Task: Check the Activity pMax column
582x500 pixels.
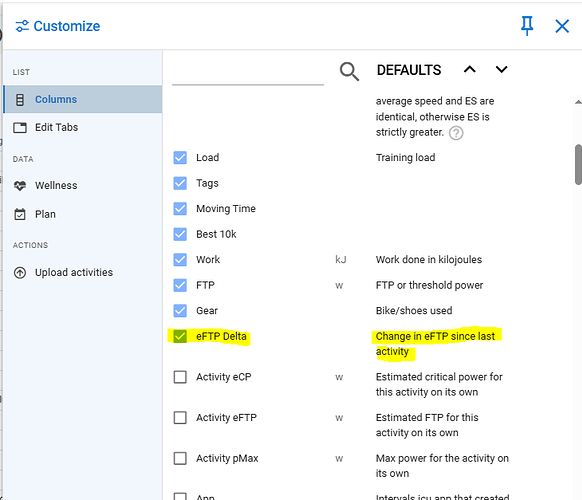Action: [180, 458]
